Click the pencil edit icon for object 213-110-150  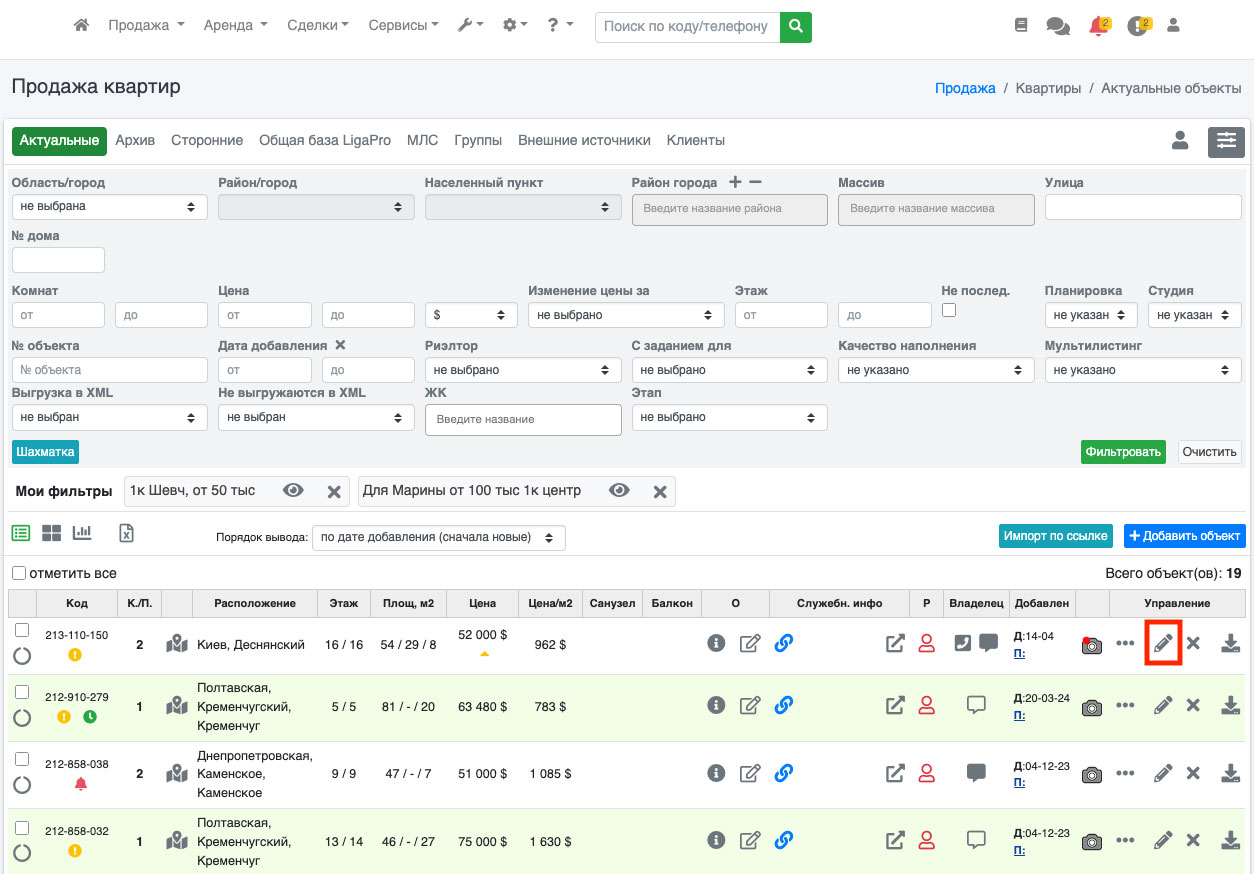tap(1162, 644)
